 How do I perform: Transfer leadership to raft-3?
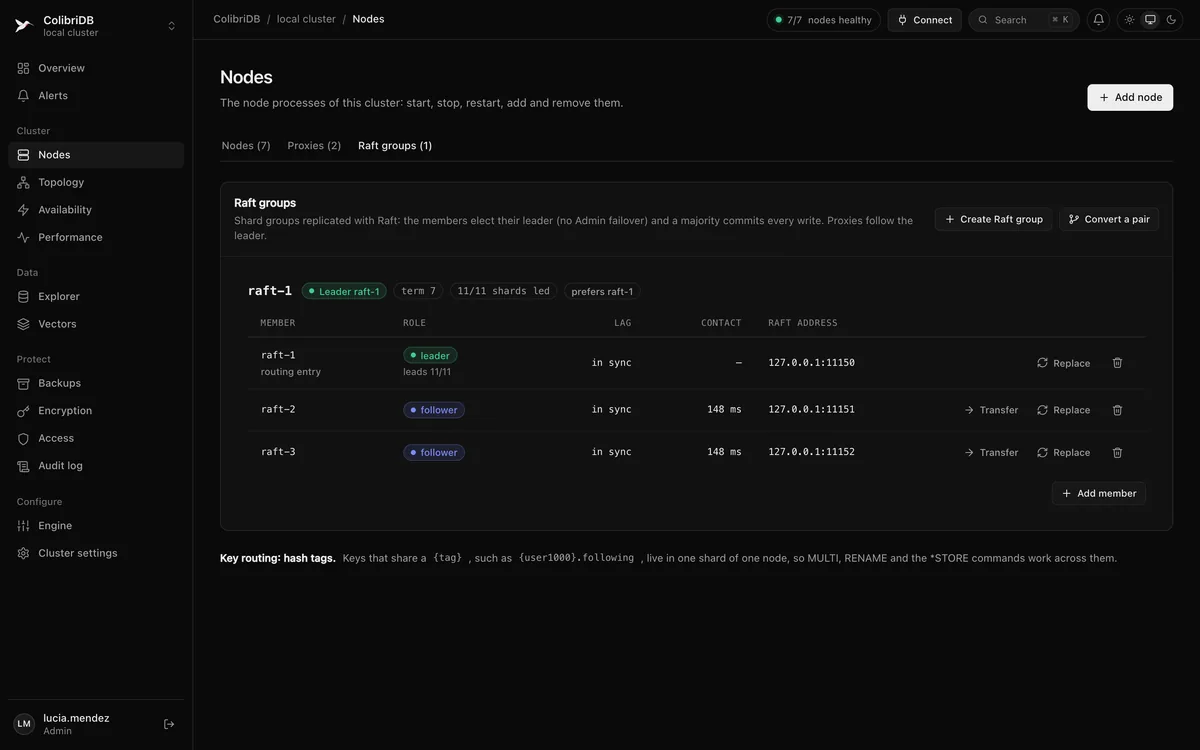[x=991, y=453]
